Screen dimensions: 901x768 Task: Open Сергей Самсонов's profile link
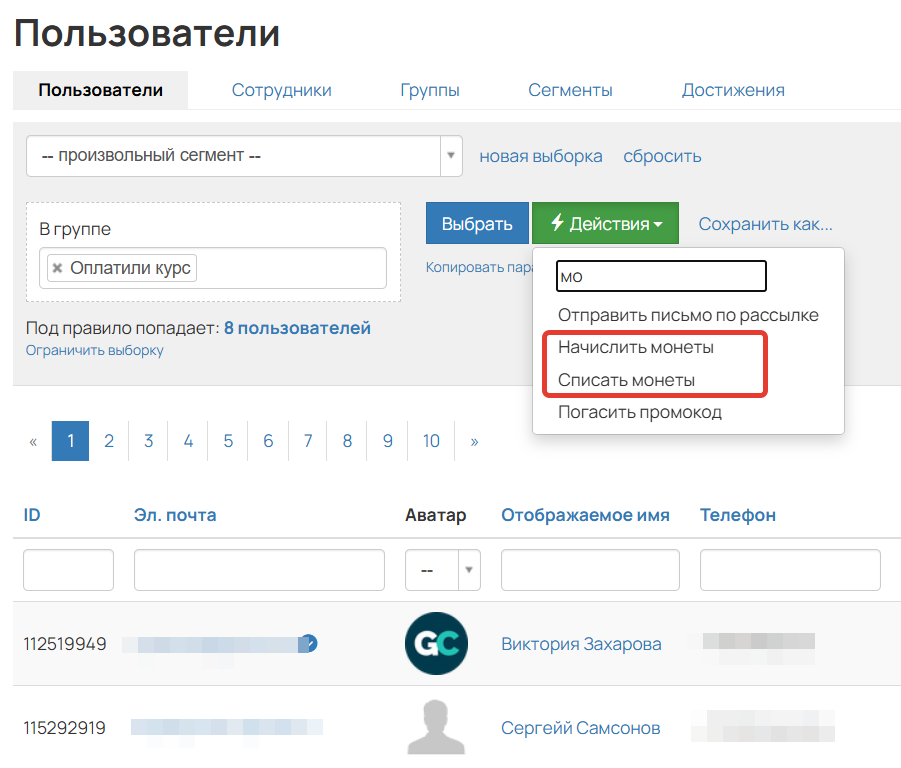tap(580, 728)
